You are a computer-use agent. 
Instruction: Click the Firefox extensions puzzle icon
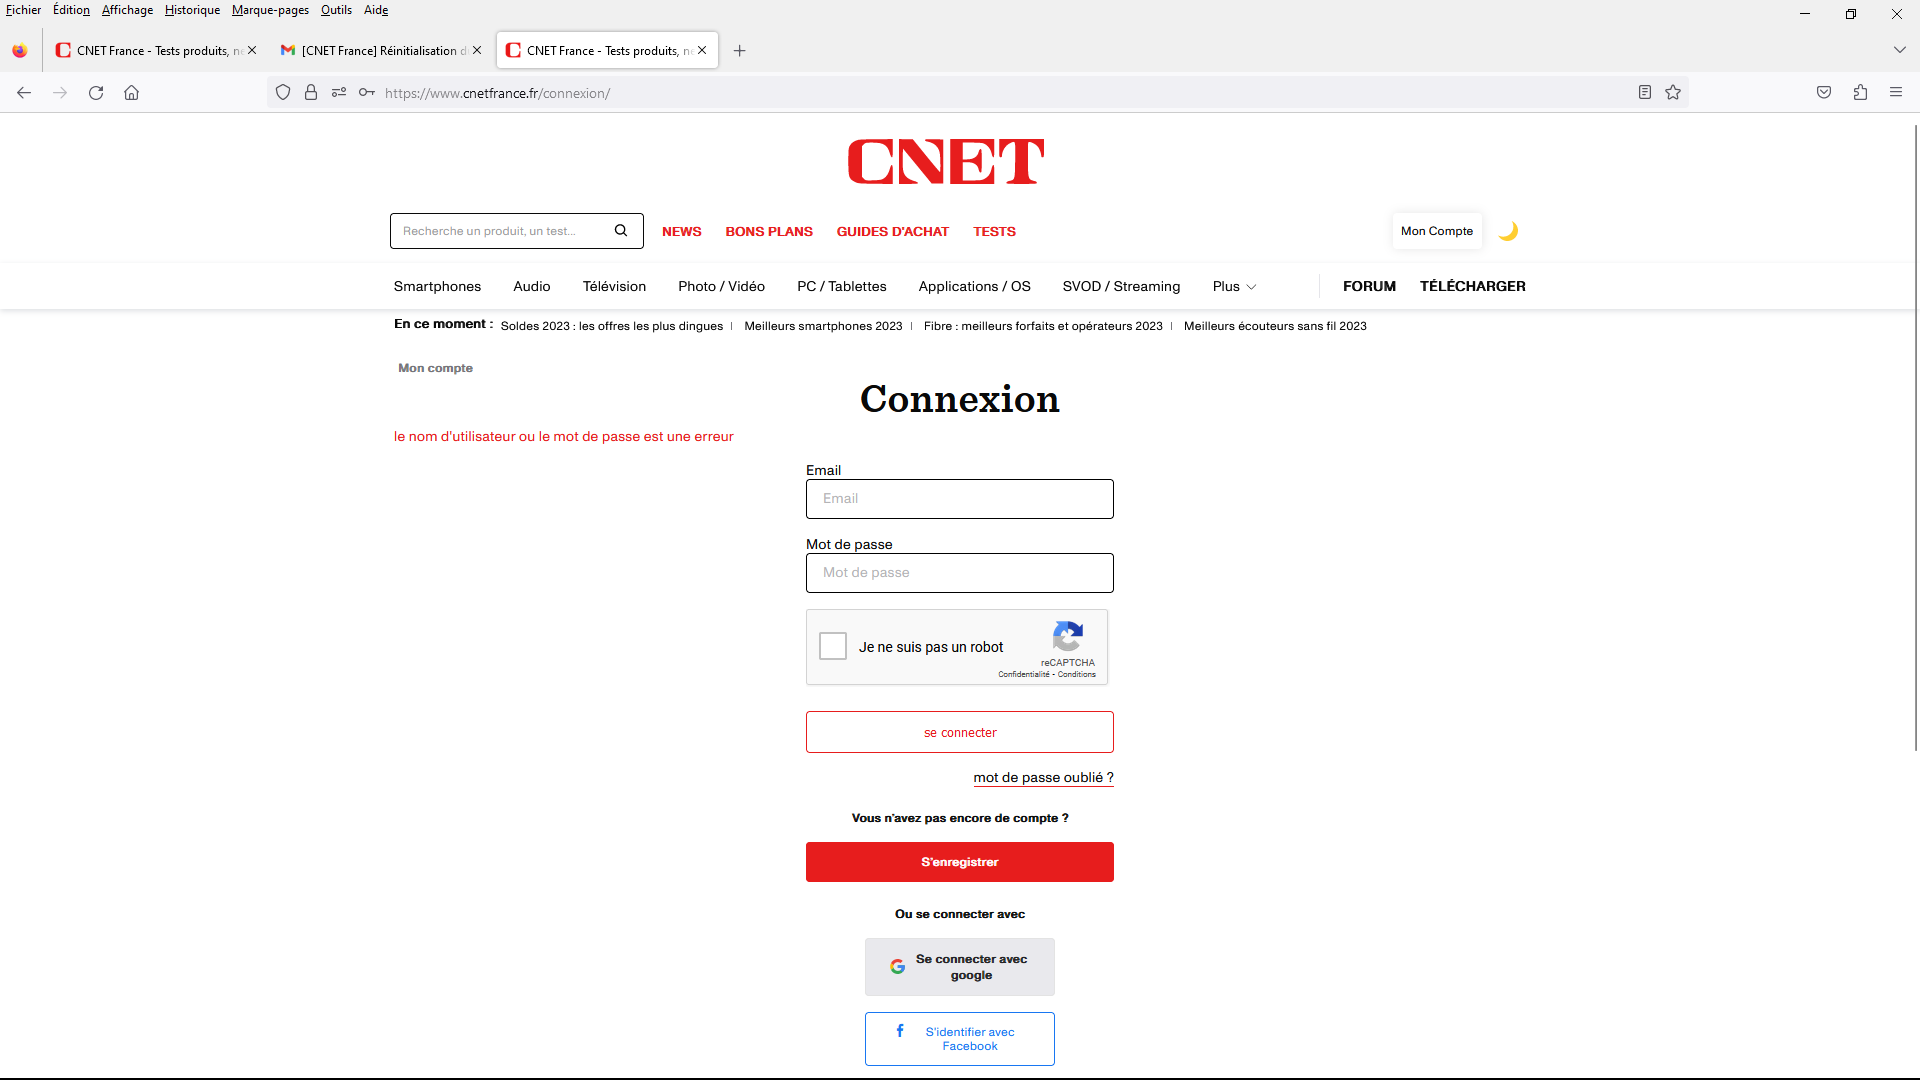pyautogui.click(x=1860, y=93)
